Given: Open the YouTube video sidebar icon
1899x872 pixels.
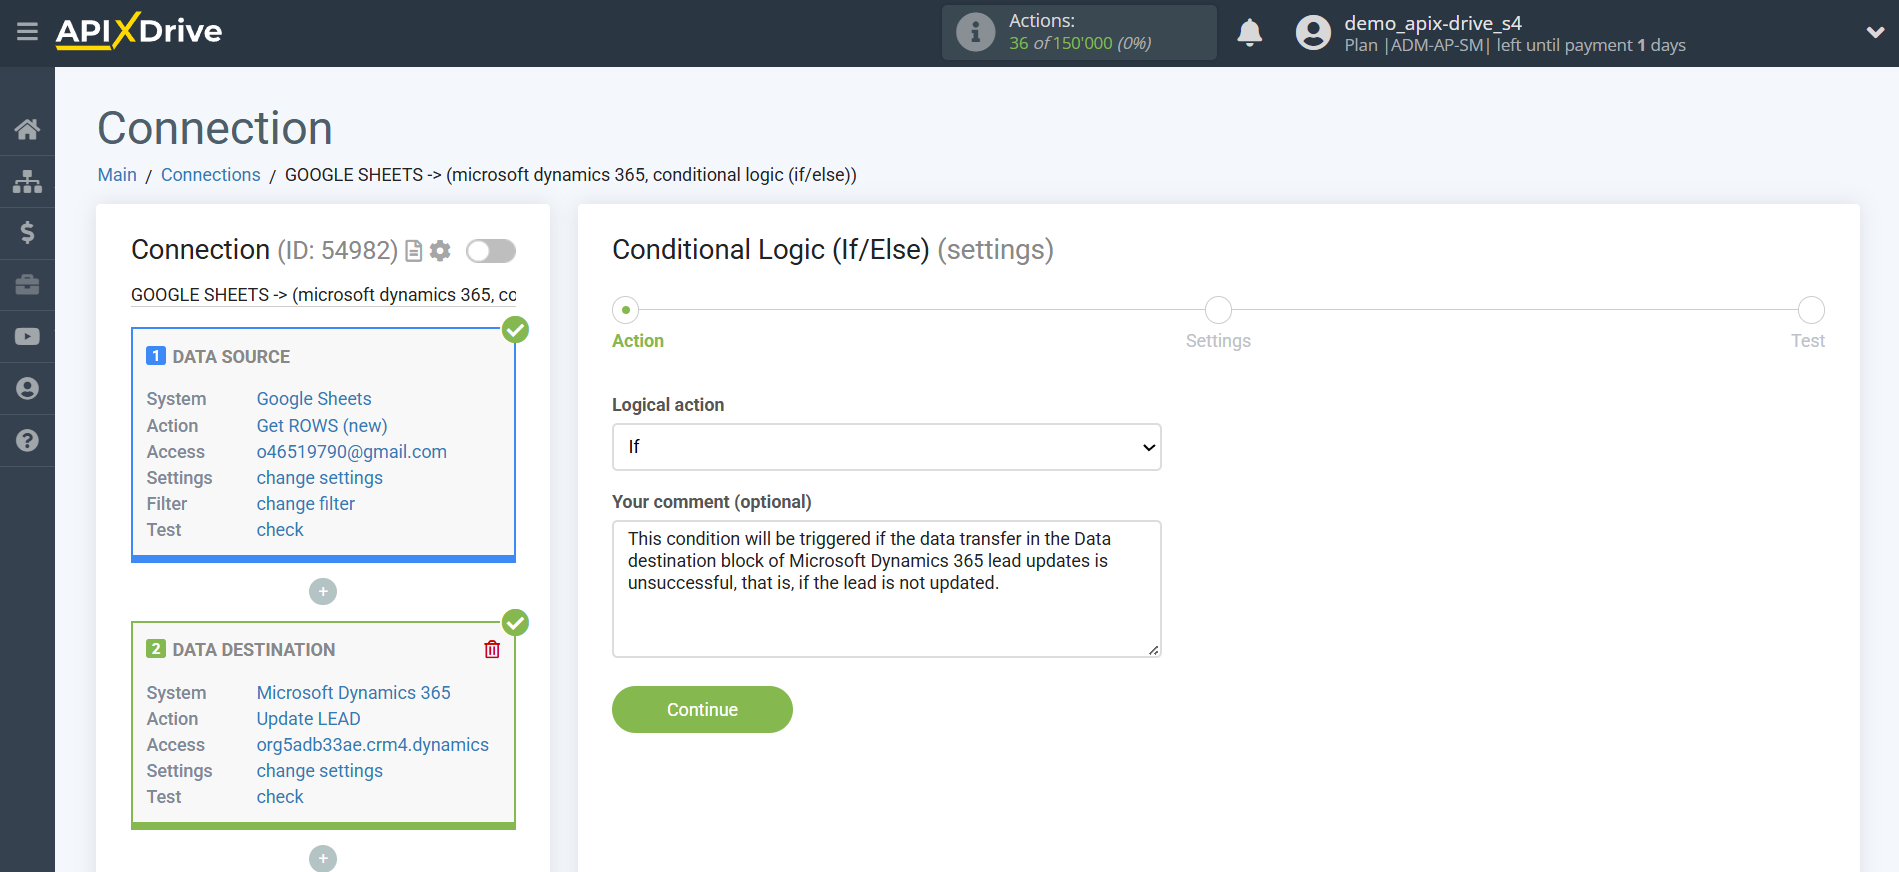Looking at the screenshot, I should click(27, 337).
